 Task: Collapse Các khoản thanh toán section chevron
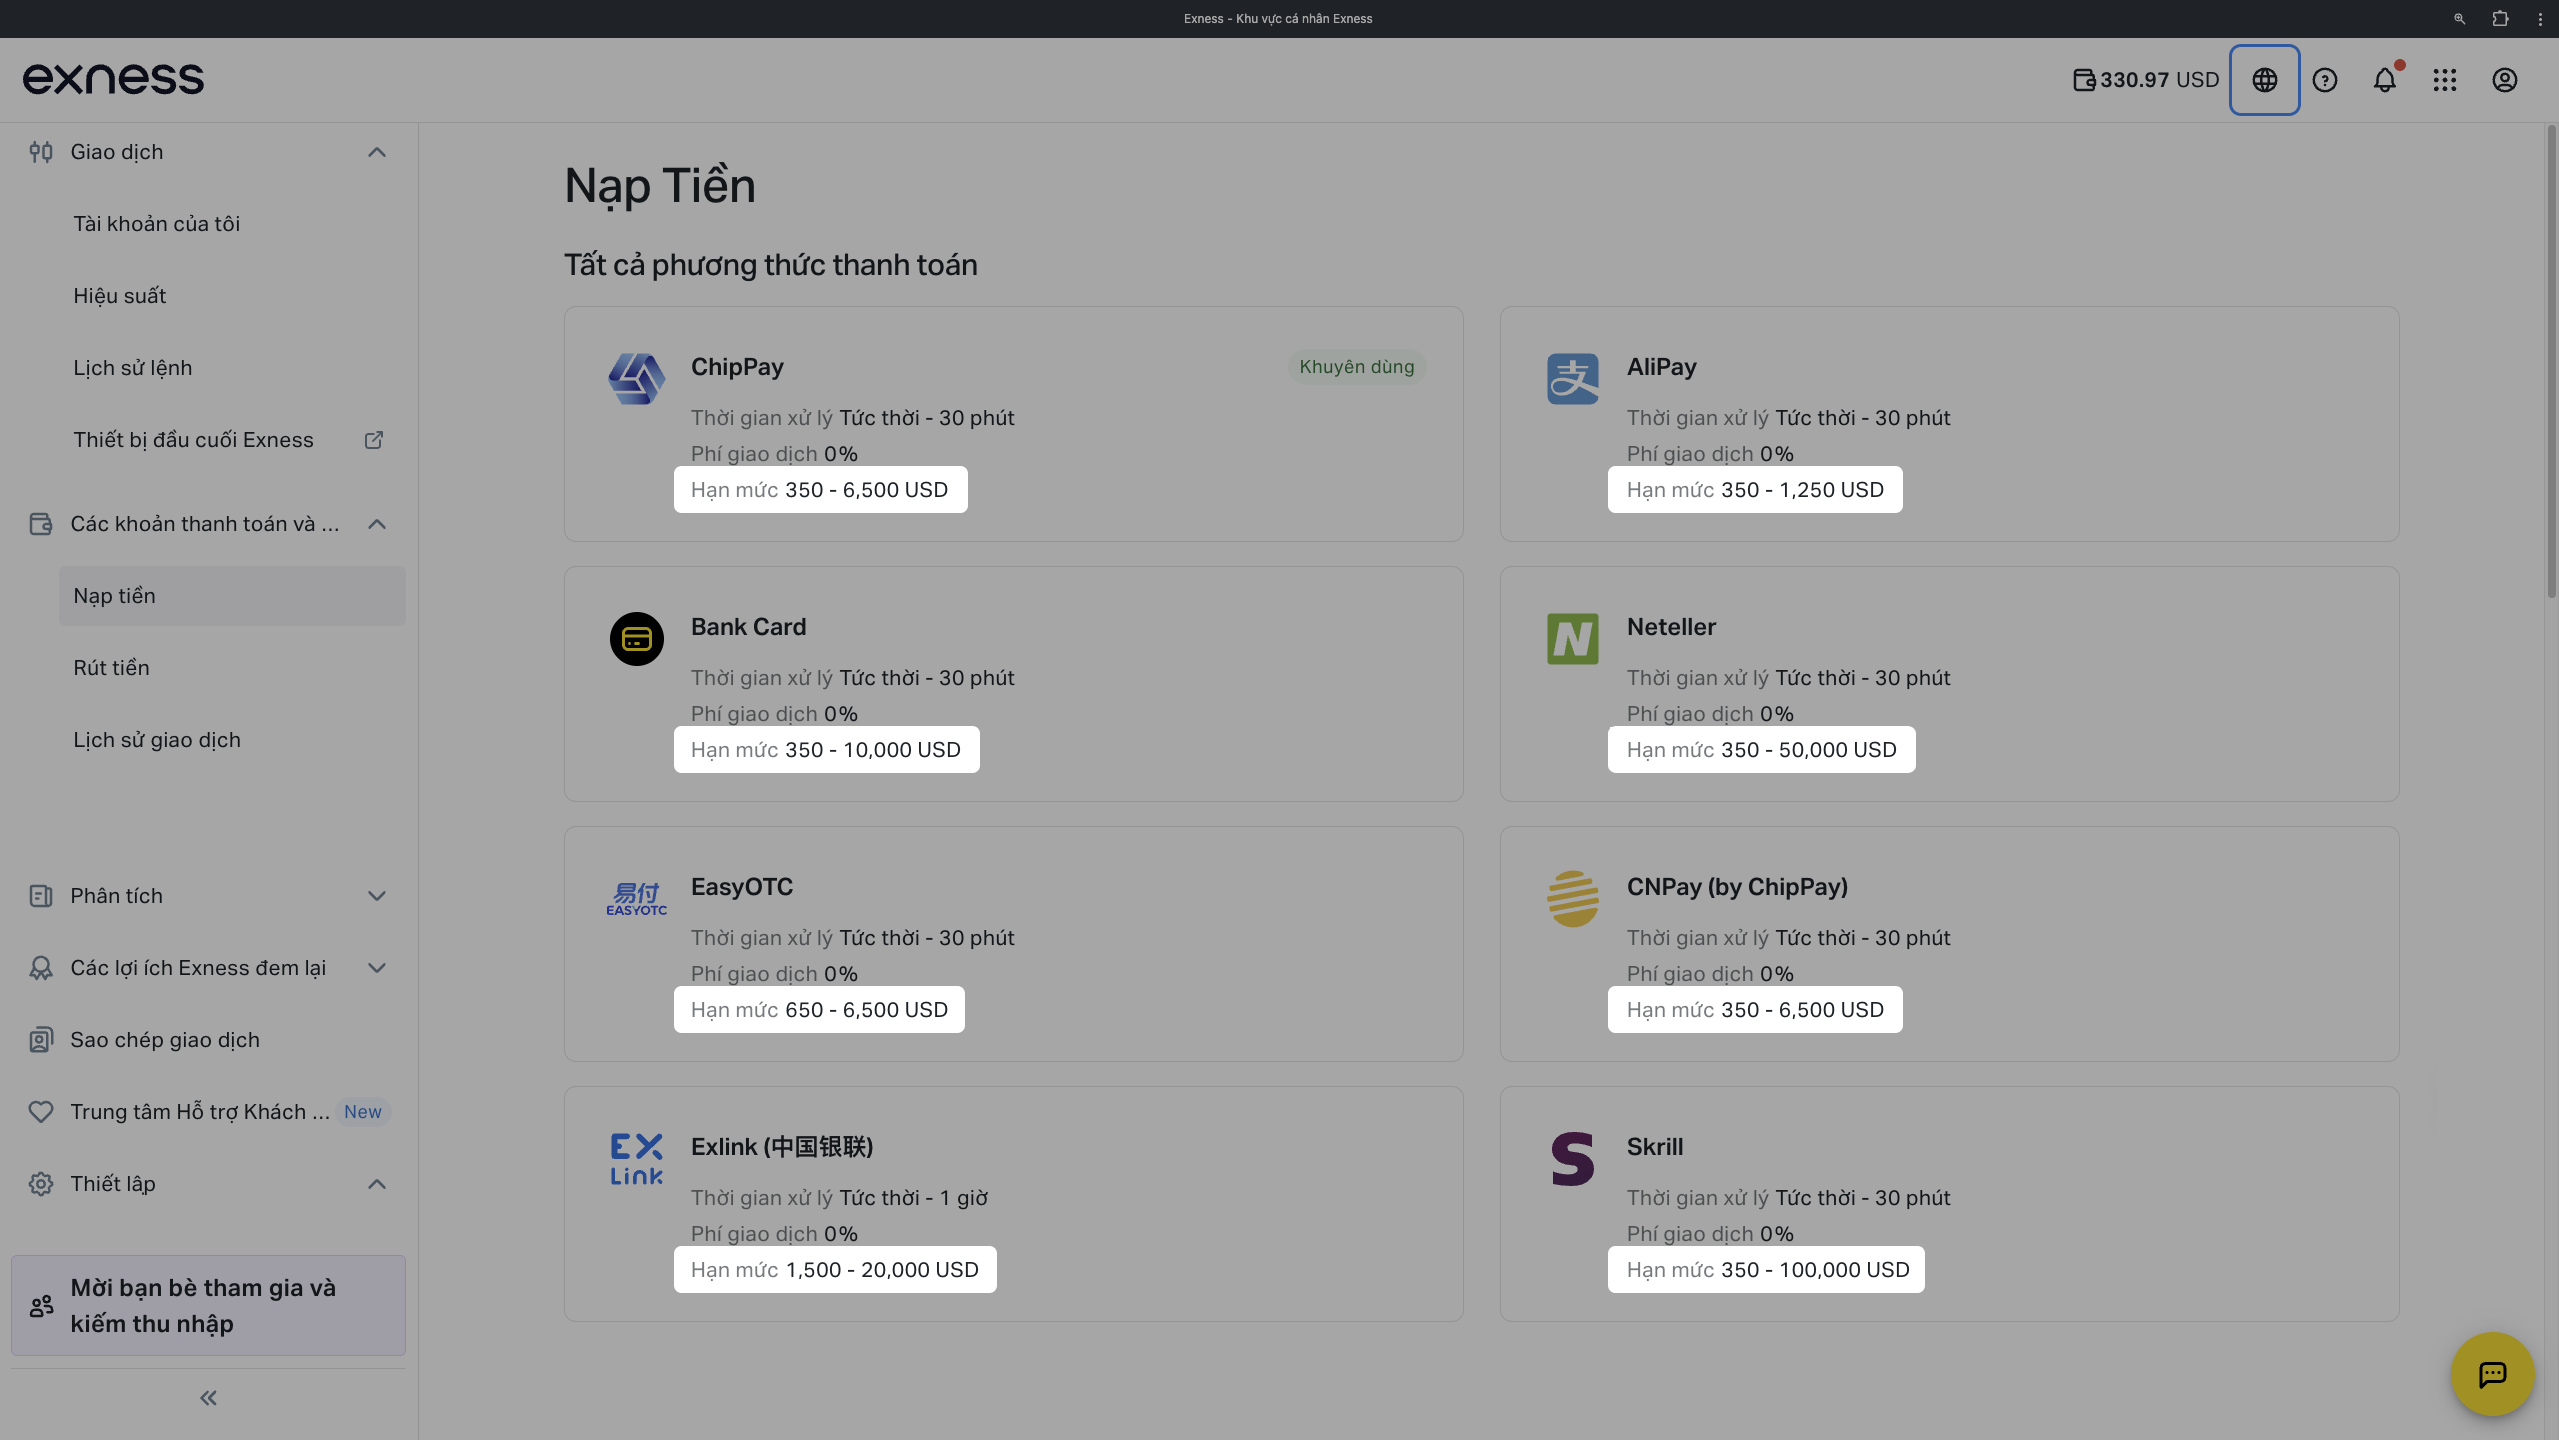tap(377, 524)
